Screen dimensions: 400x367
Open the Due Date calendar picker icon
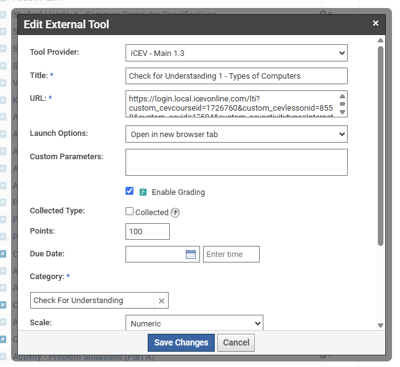point(191,254)
